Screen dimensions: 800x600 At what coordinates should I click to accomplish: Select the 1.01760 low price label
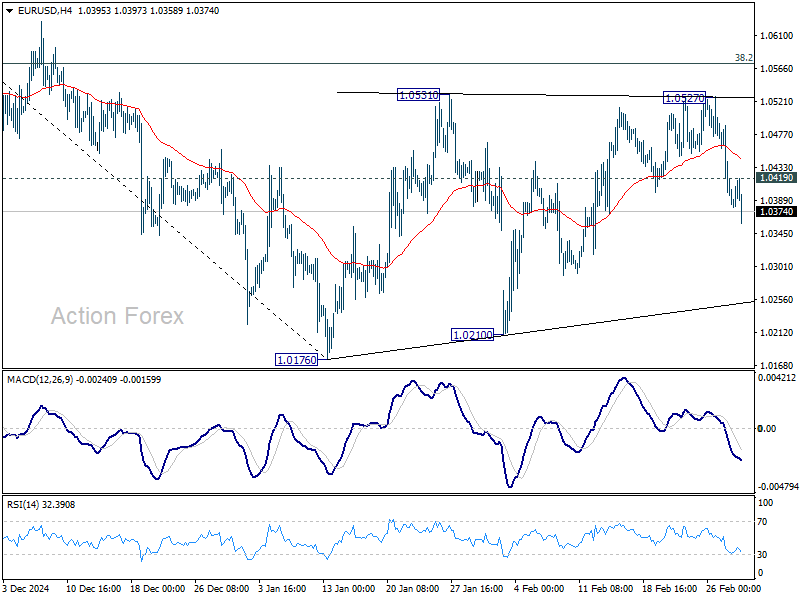[x=296, y=357]
